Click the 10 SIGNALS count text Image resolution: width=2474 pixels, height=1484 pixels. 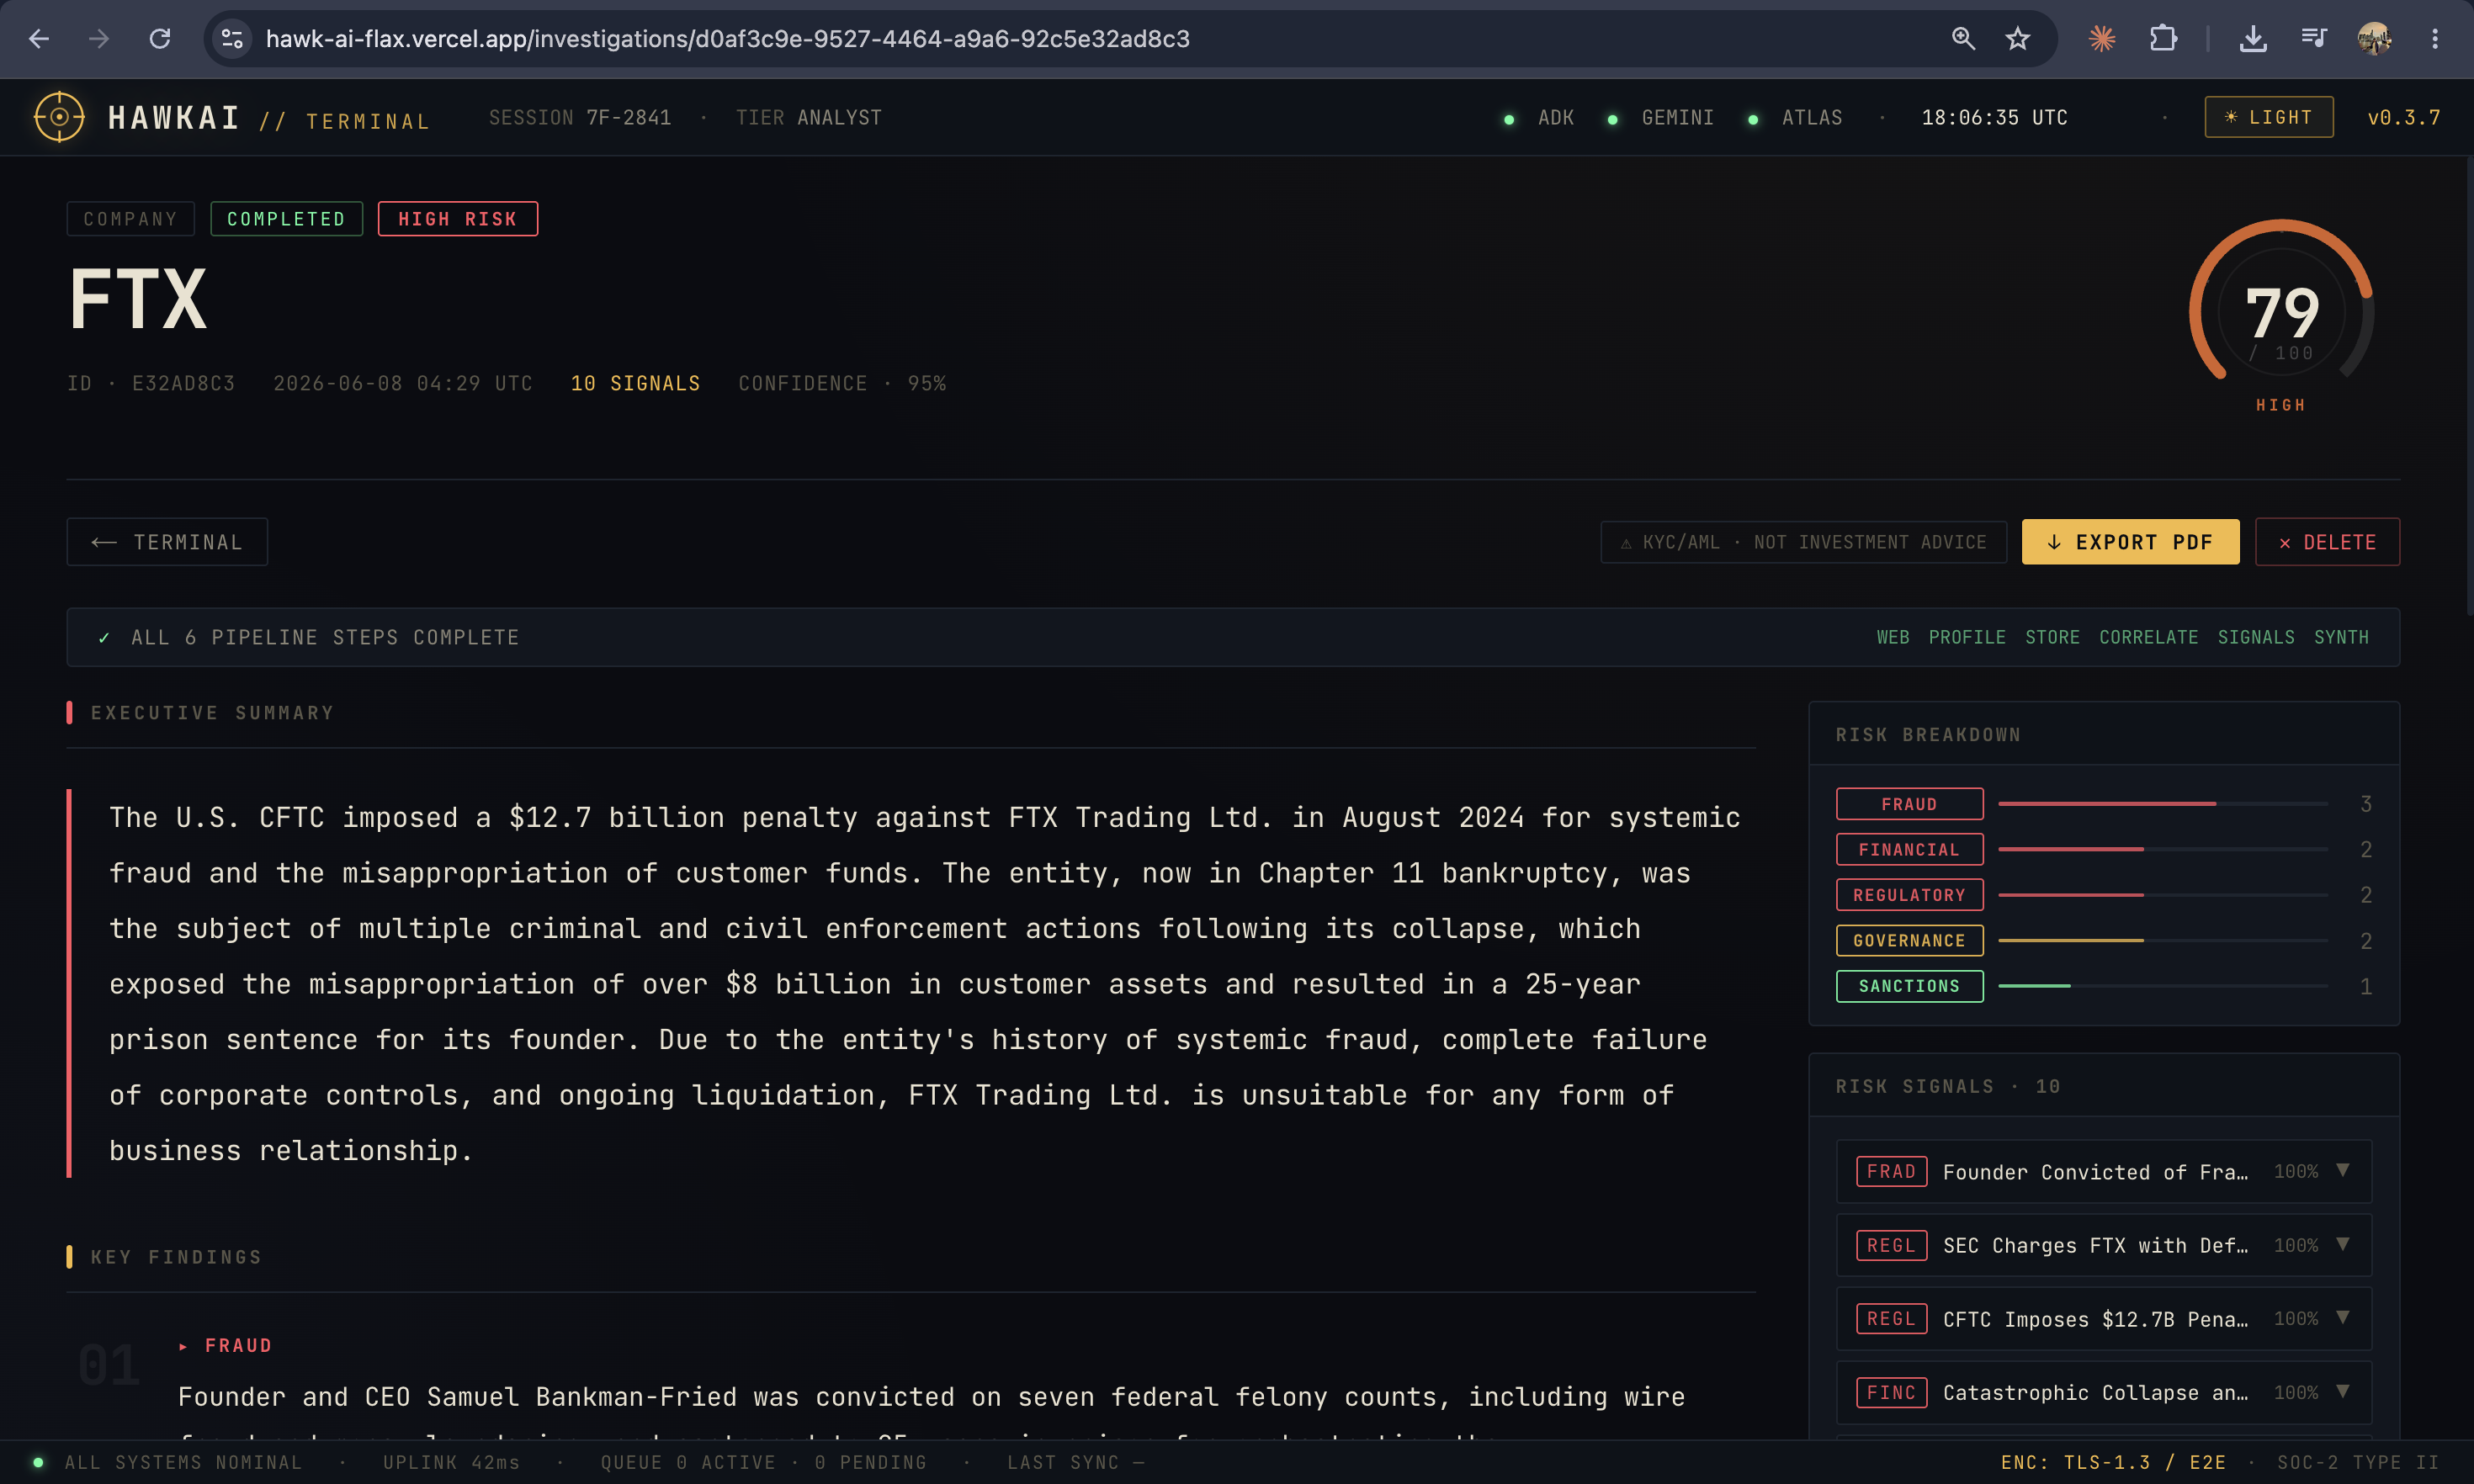(635, 384)
